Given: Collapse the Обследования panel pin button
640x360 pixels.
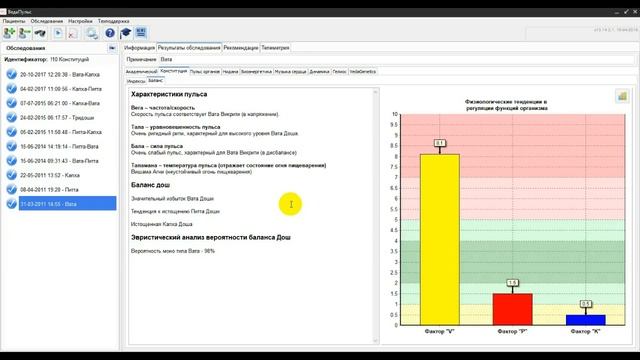Looking at the screenshot, I should pyautogui.click(x=112, y=48).
